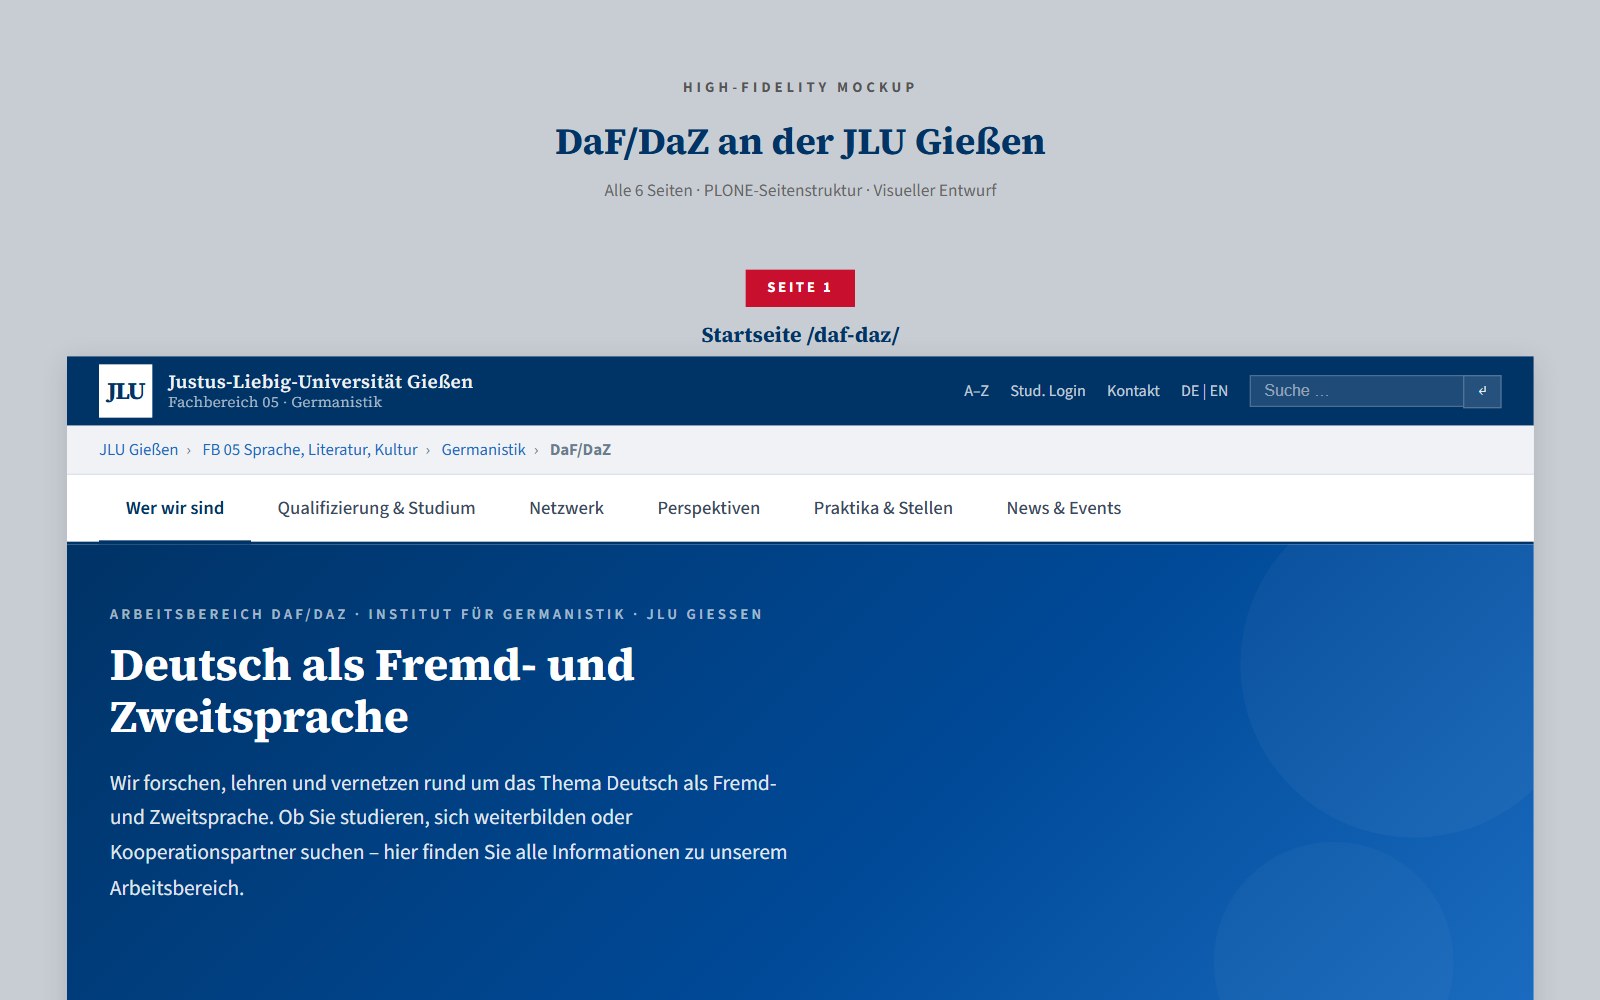Go to the Kontakt page
The height and width of the screenshot is (1000, 1600).
point(1133,391)
